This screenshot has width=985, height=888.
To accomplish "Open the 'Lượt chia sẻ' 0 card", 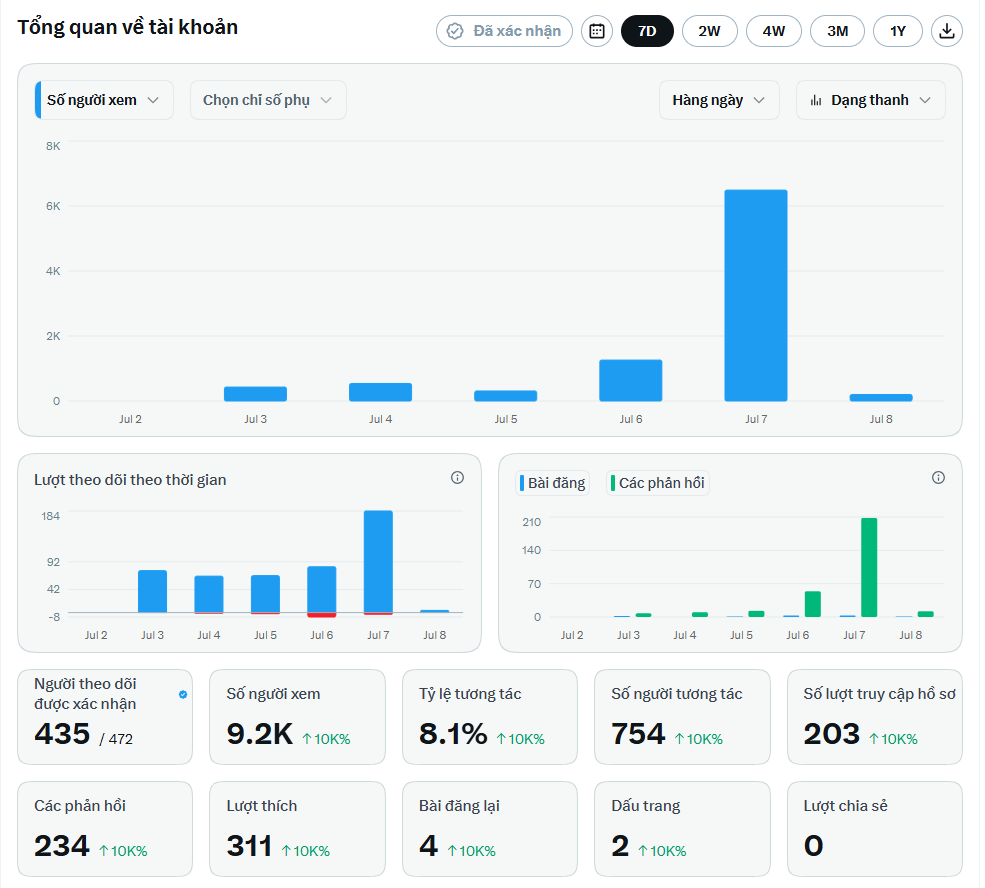I will 874,829.
